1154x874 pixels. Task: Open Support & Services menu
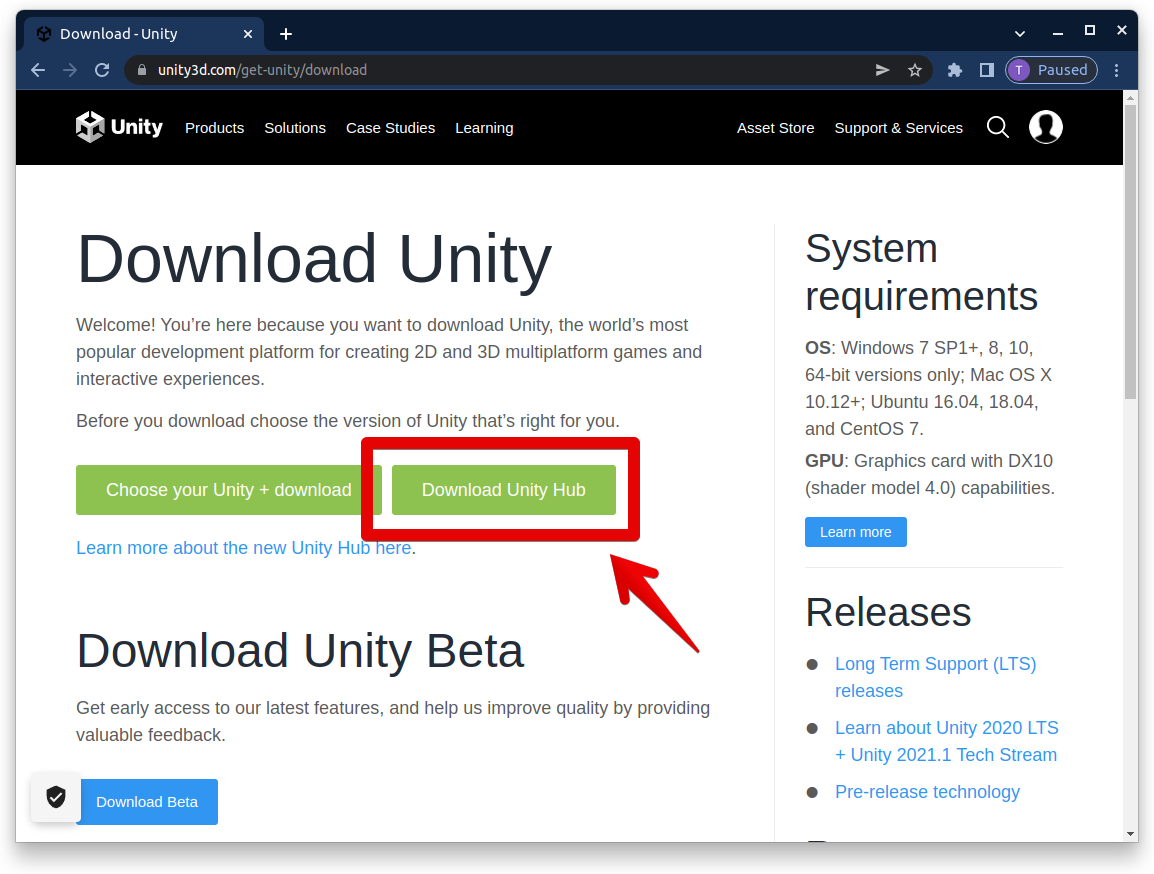pyautogui.click(x=899, y=128)
